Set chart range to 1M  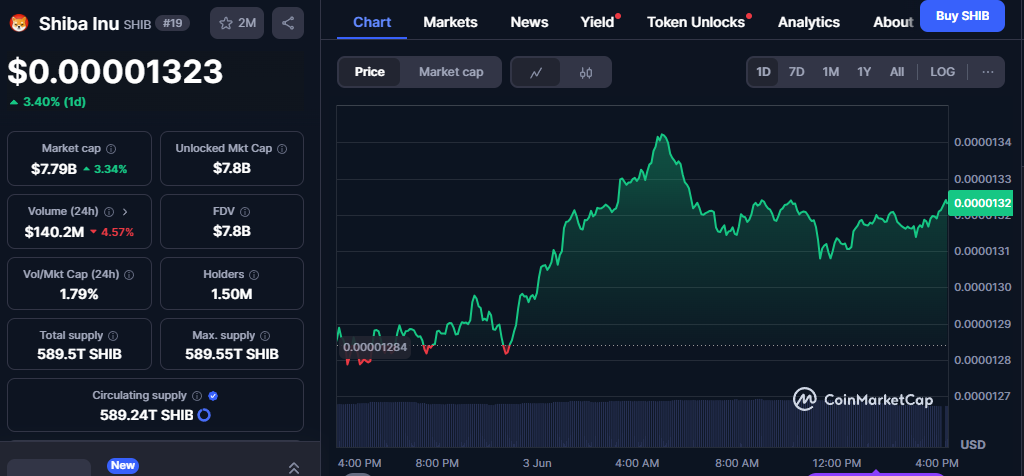831,72
